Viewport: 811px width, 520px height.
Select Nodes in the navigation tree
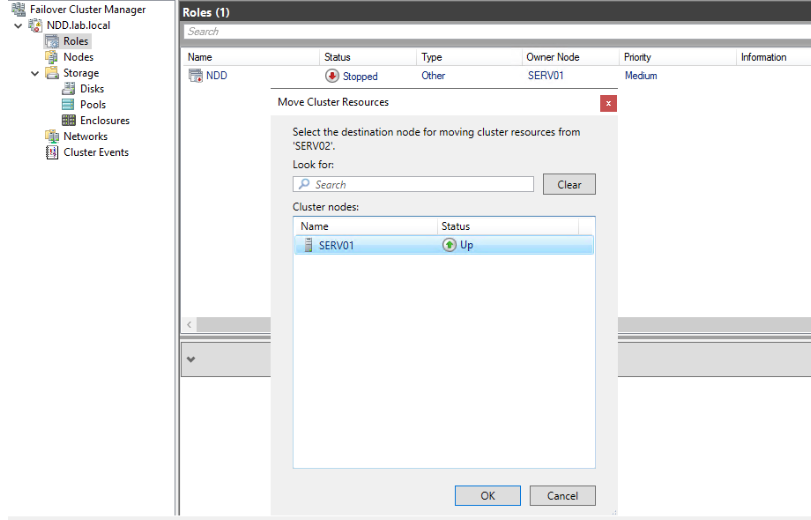click(78, 57)
